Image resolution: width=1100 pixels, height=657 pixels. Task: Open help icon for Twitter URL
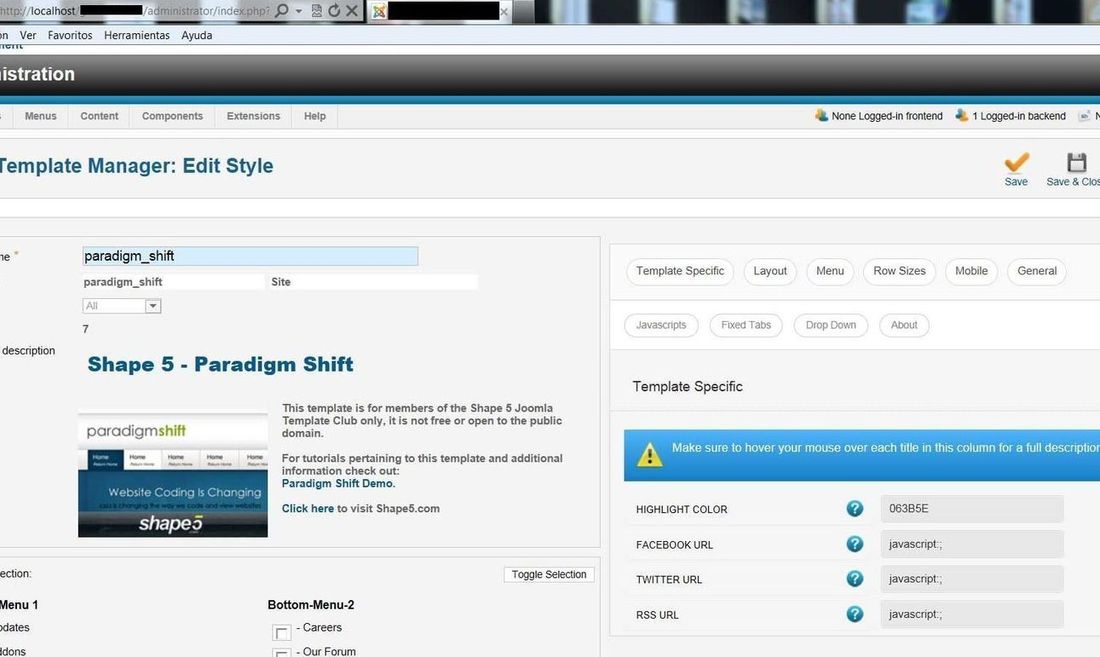[x=854, y=578]
